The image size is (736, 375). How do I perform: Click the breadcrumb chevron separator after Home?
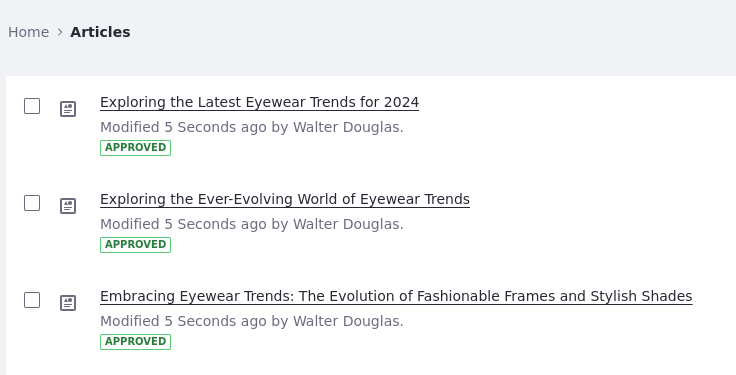60,32
